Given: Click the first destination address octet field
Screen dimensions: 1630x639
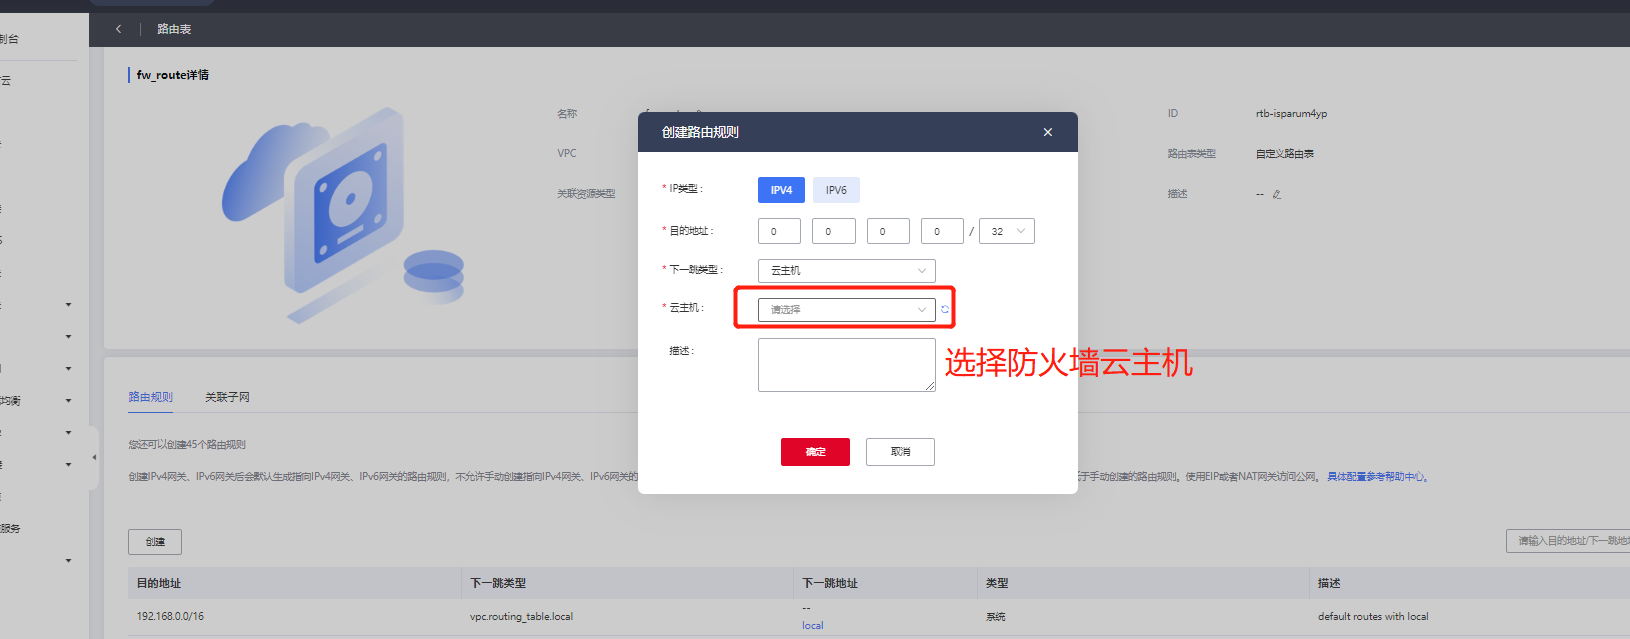Looking at the screenshot, I should coord(779,231).
